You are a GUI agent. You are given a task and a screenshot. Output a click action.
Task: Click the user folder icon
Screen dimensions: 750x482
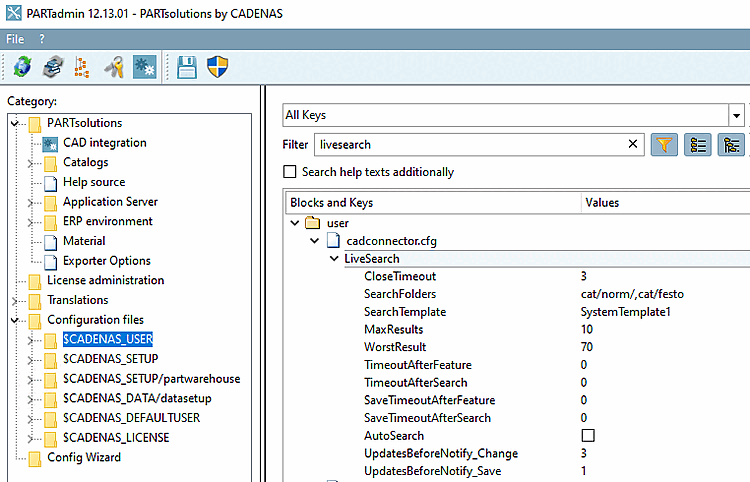(x=312, y=222)
